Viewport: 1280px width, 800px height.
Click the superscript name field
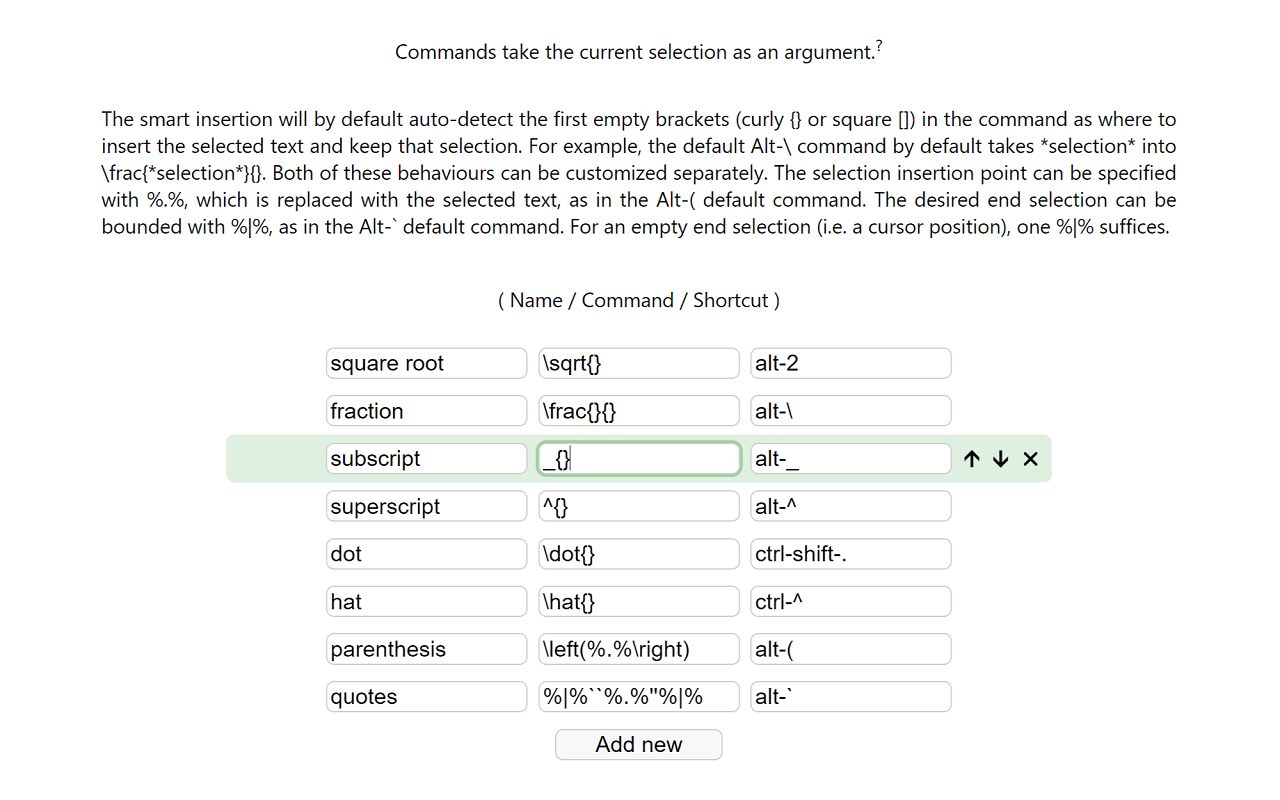[x=426, y=507]
